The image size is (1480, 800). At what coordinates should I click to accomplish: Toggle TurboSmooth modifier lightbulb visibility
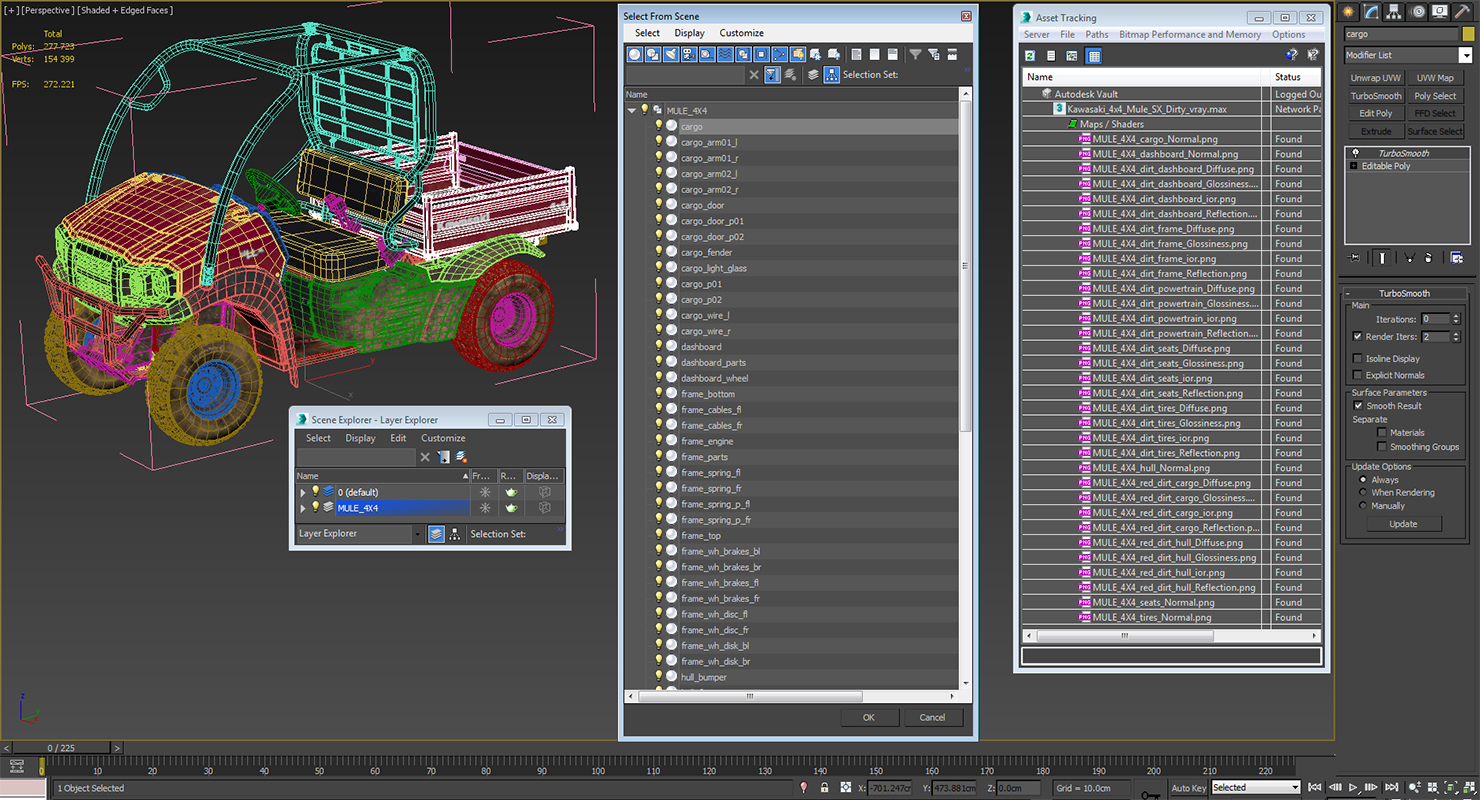click(1355, 153)
